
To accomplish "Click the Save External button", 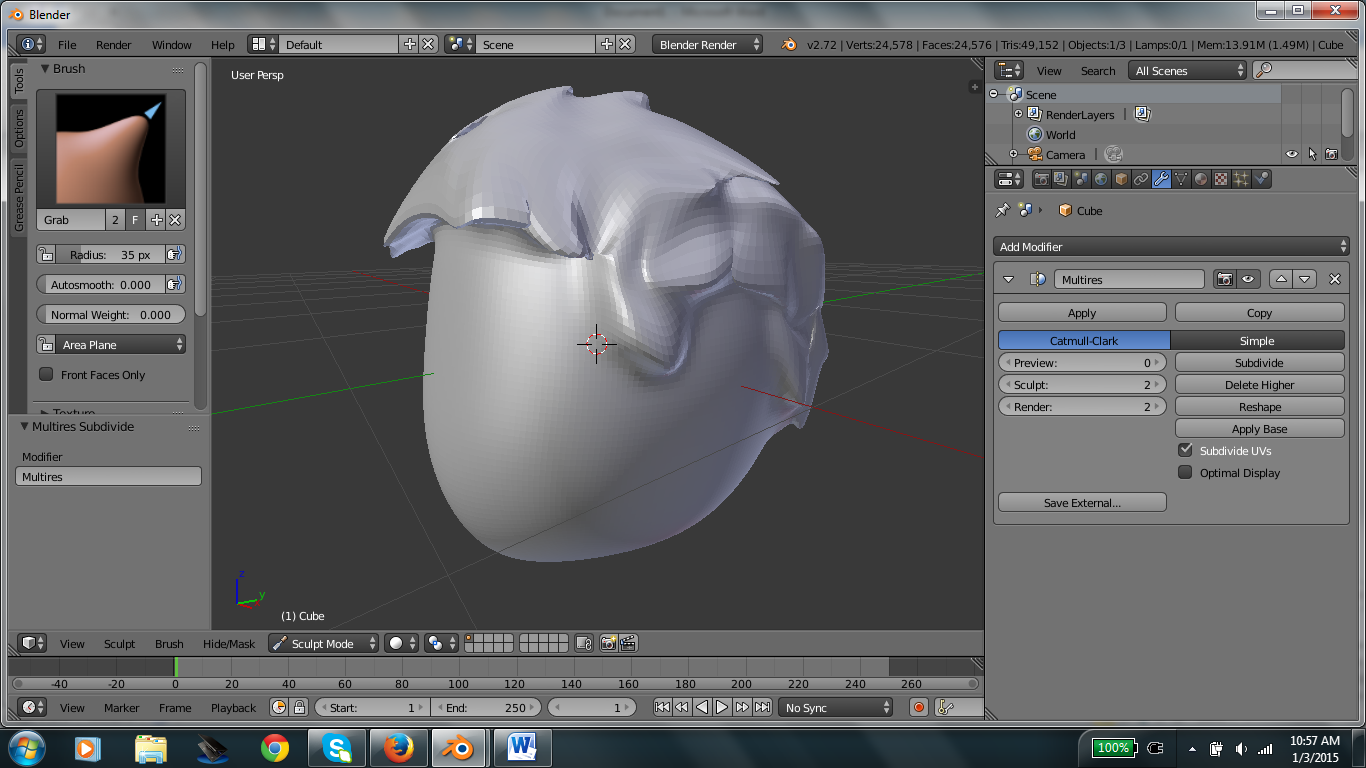I will tap(1082, 503).
